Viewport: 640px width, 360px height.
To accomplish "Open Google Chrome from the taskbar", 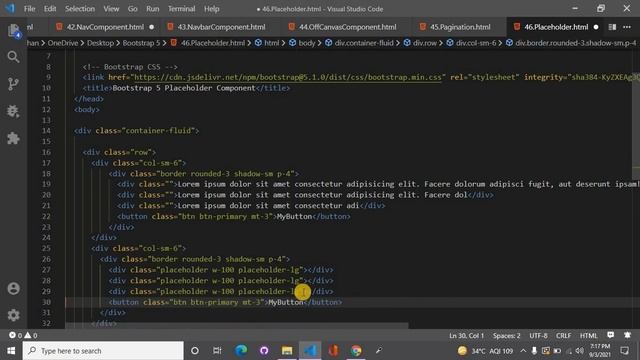I will pyautogui.click(x=356, y=351).
